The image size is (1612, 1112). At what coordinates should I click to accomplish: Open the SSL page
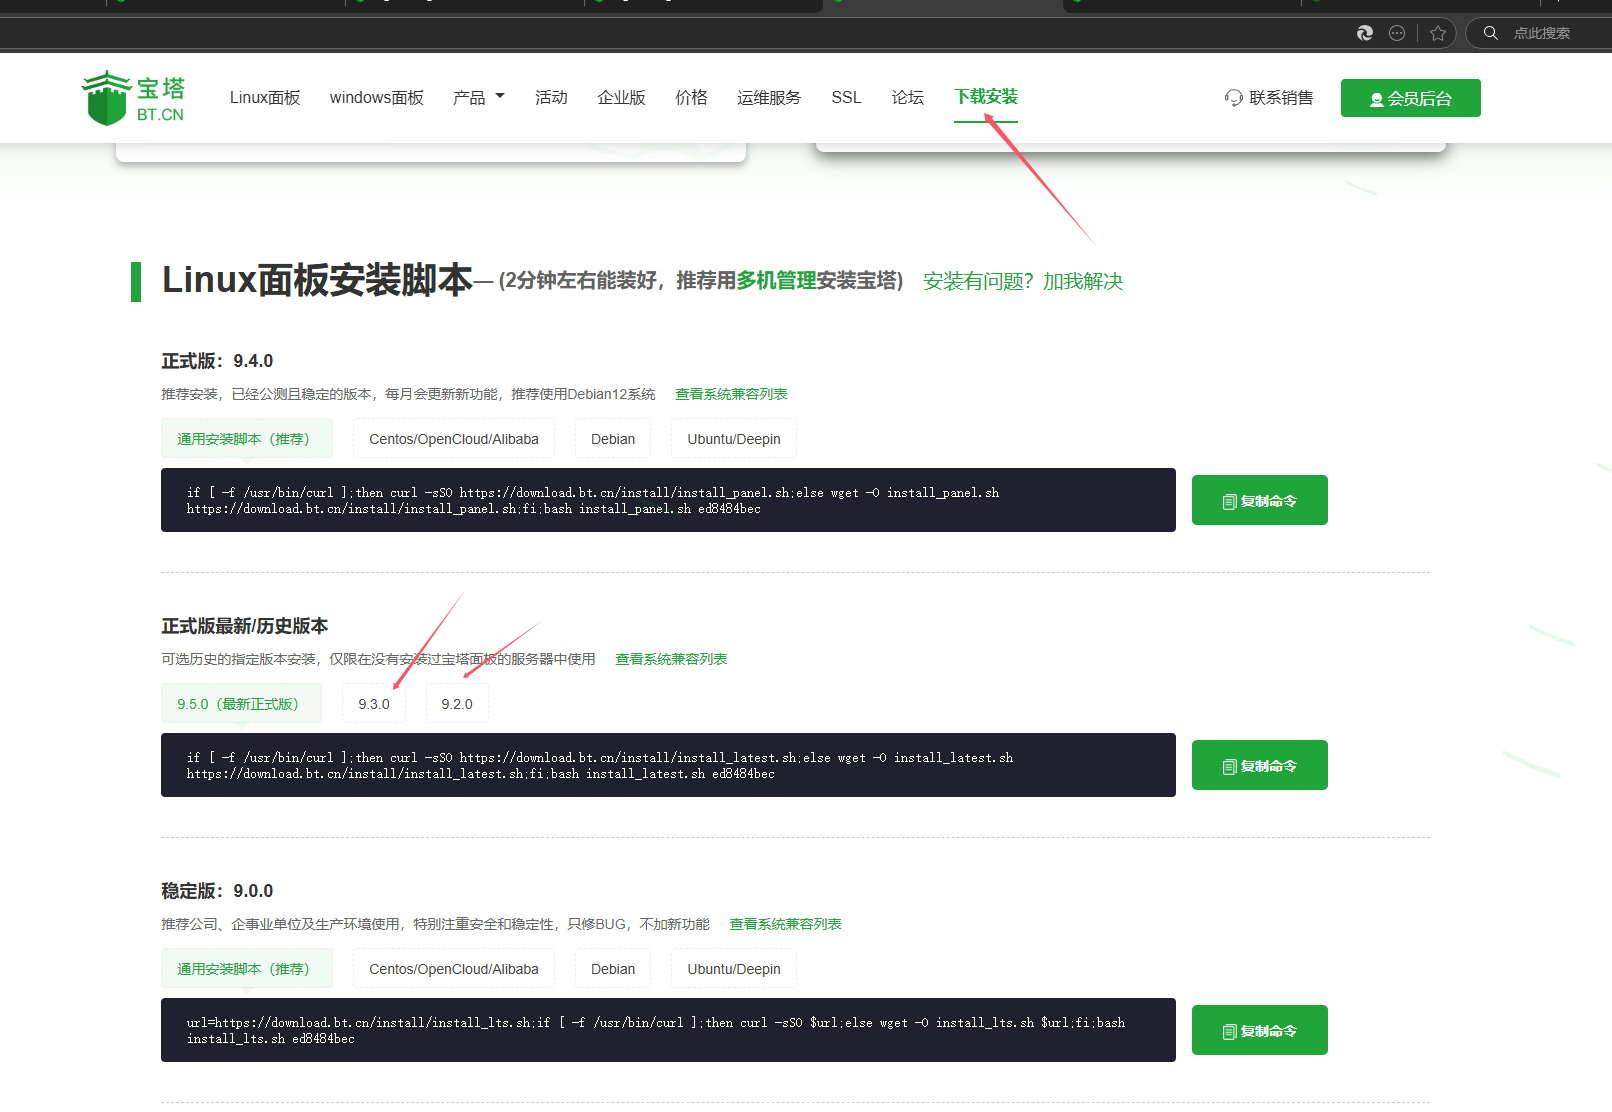[x=846, y=97]
